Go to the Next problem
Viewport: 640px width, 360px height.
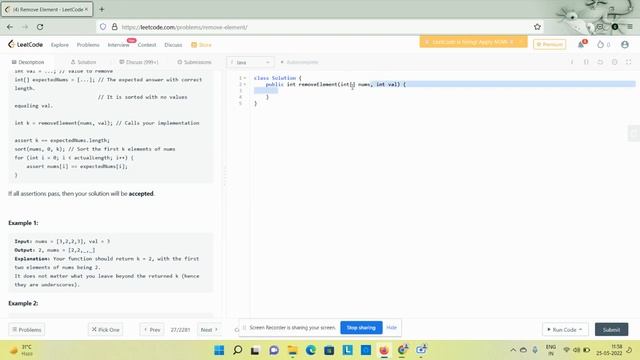tap(209, 329)
